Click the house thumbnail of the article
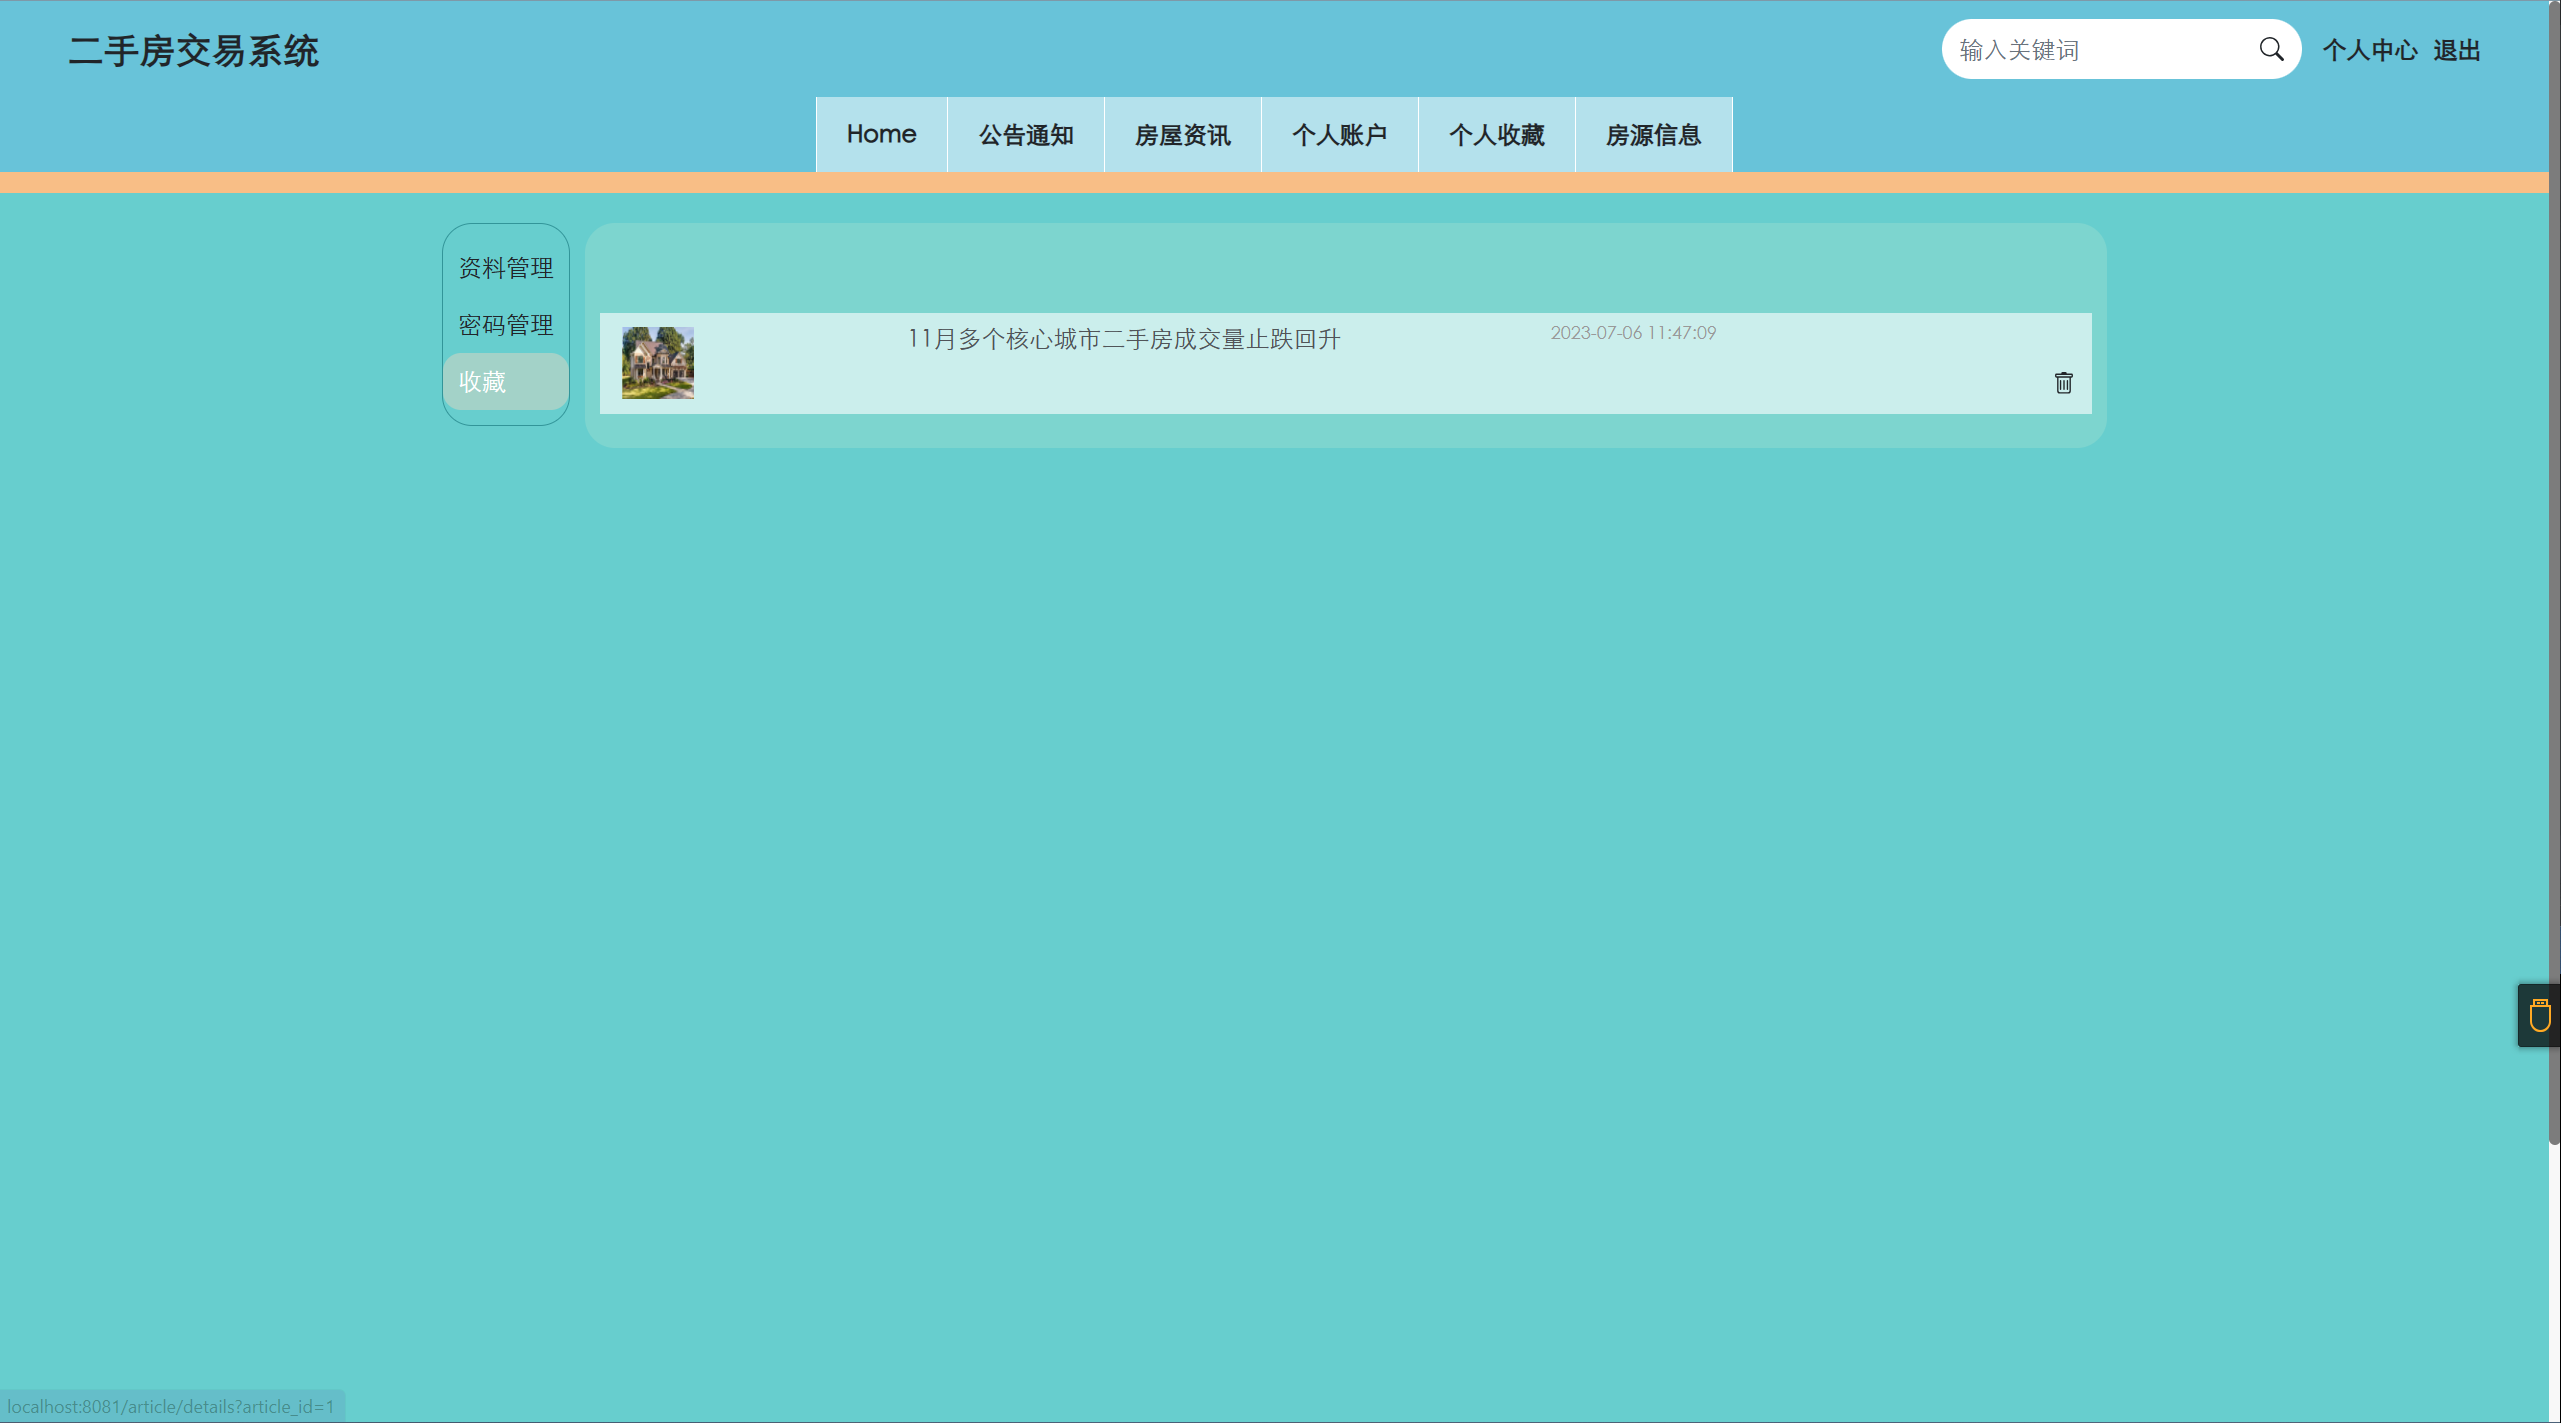Image resolution: width=2561 pixels, height=1423 pixels. (657, 363)
